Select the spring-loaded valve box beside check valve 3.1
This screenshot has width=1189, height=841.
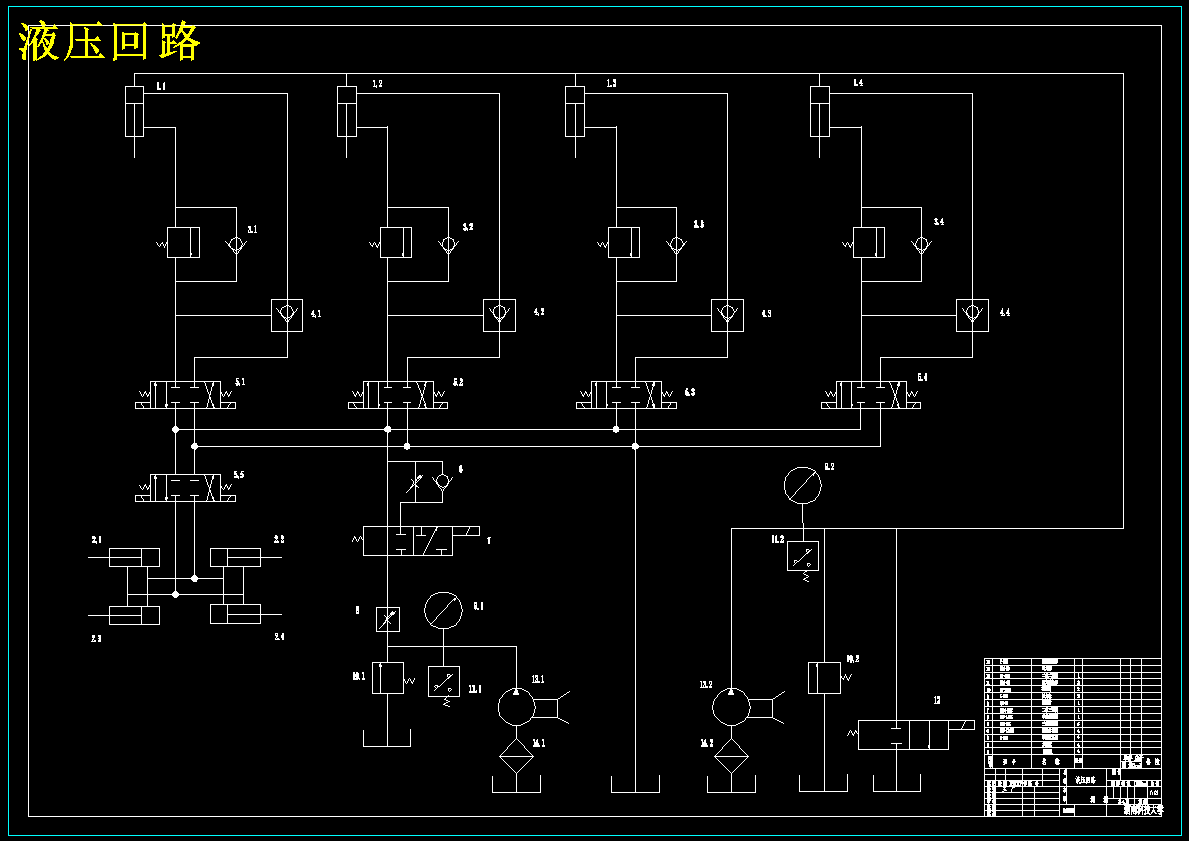click(183, 243)
